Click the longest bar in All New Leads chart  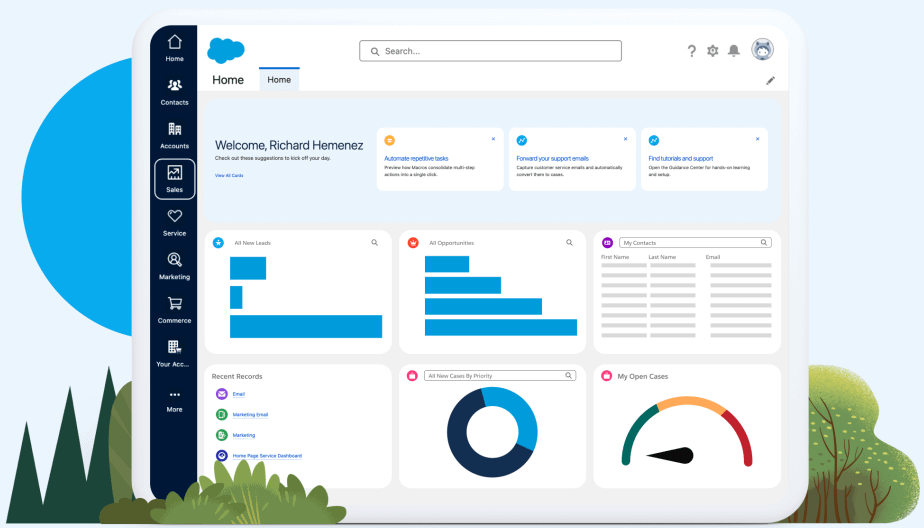[306, 326]
